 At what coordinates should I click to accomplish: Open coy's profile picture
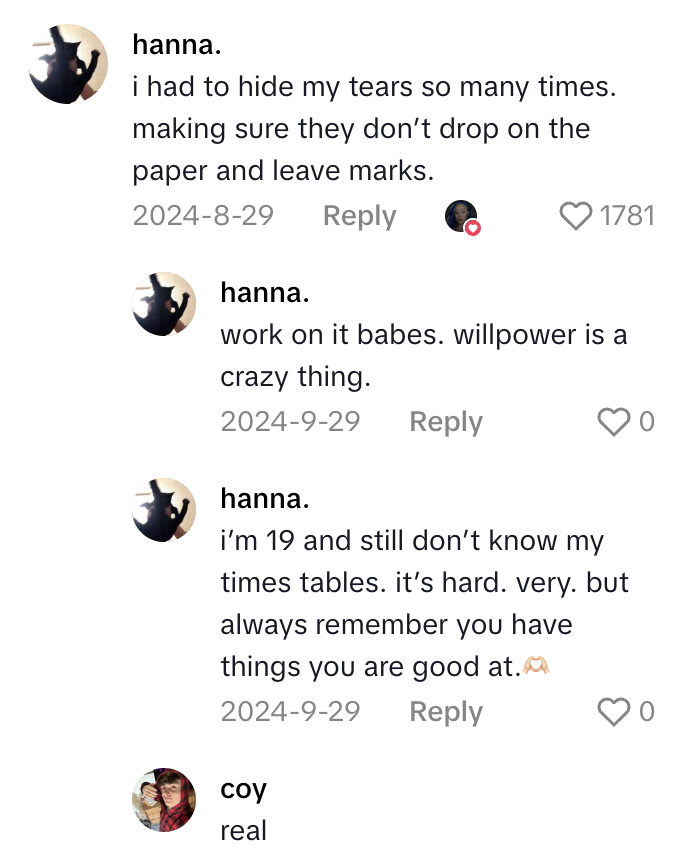[x=164, y=800]
